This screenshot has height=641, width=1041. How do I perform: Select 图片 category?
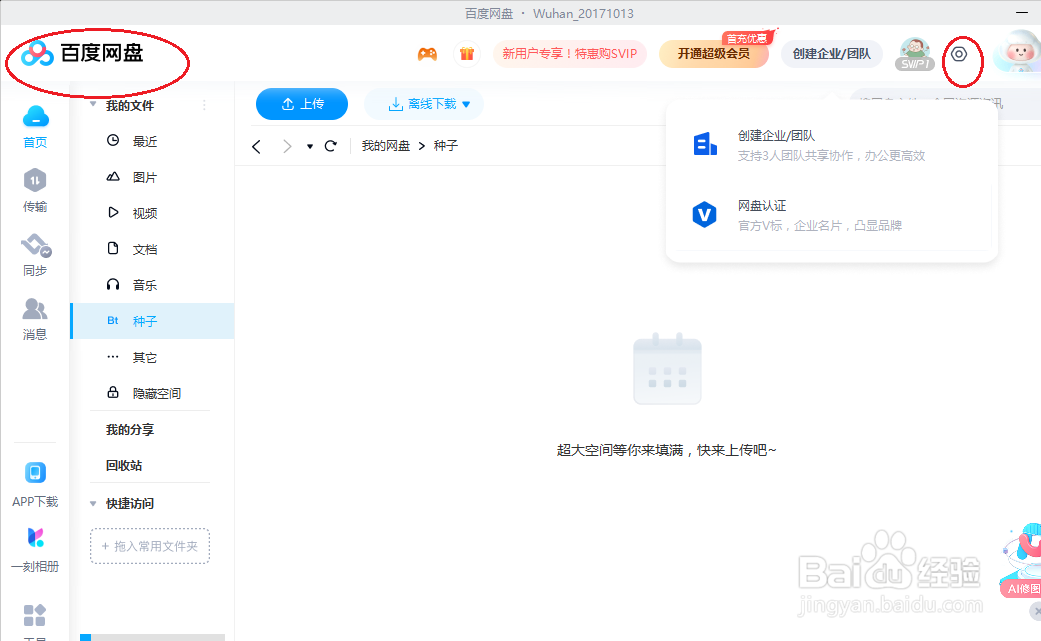[x=152, y=177]
